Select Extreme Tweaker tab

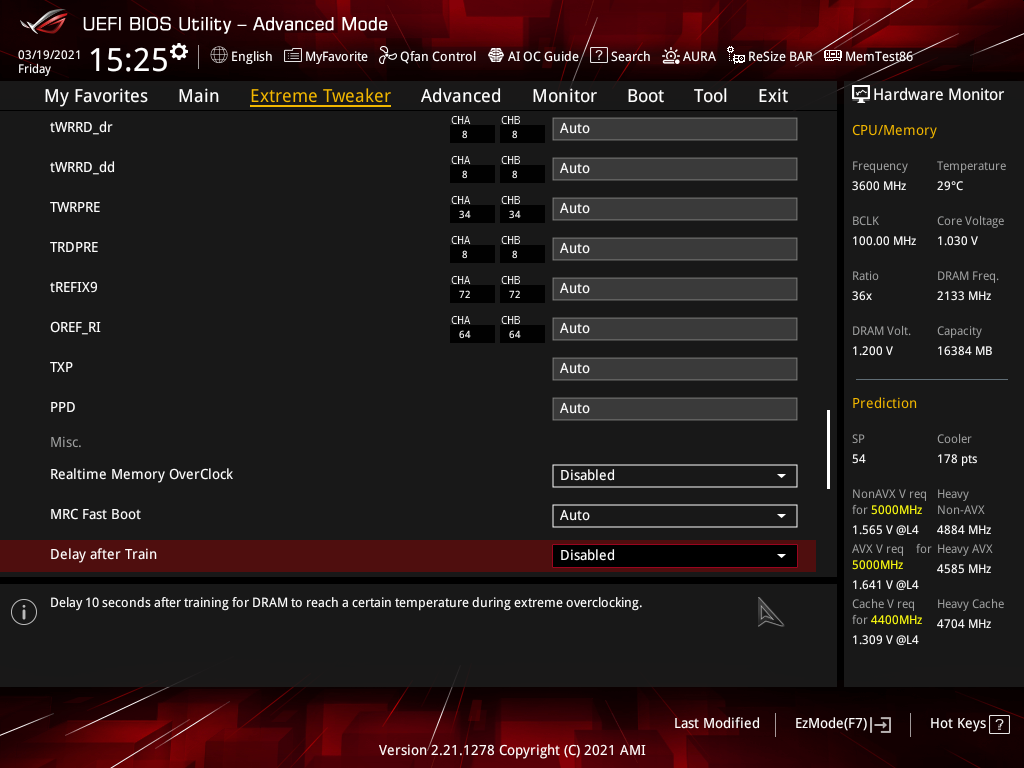321,96
